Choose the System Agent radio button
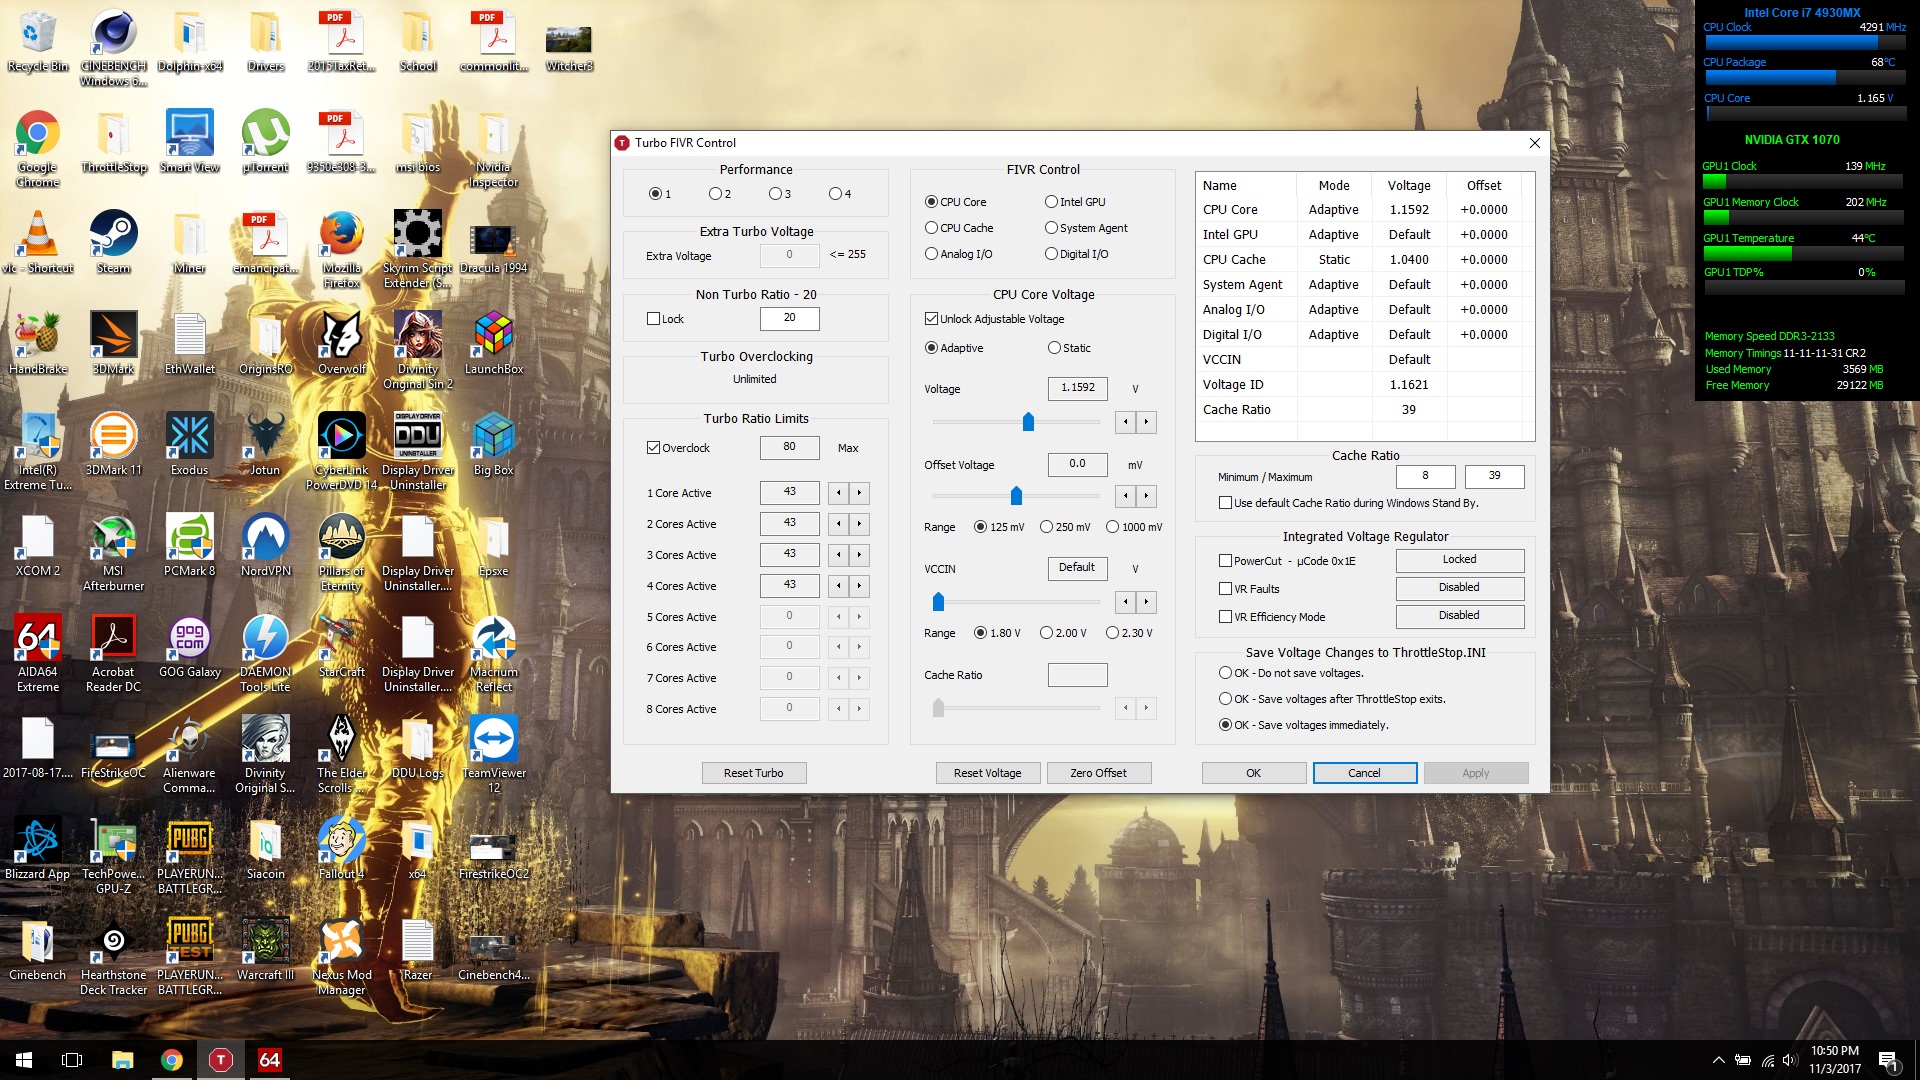This screenshot has width=1920, height=1080. pos(1086,228)
